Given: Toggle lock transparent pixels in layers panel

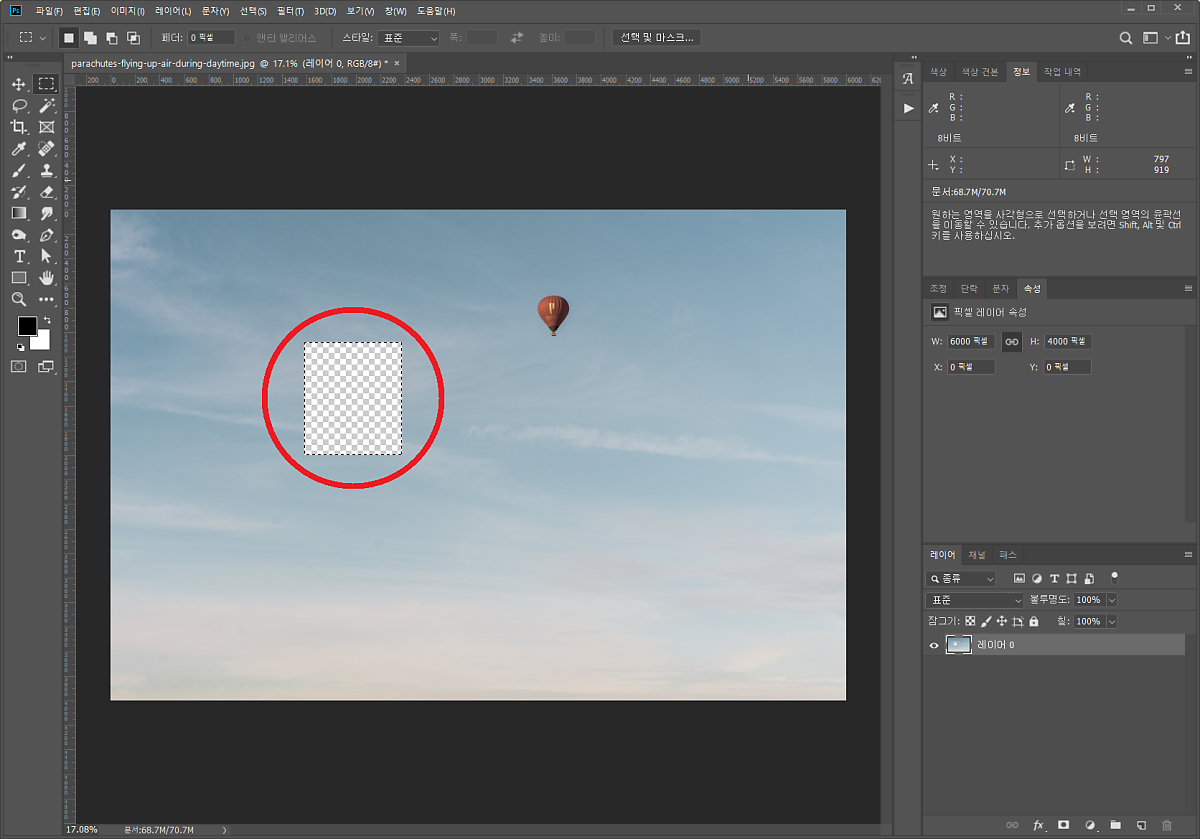Looking at the screenshot, I should point(970,622).
